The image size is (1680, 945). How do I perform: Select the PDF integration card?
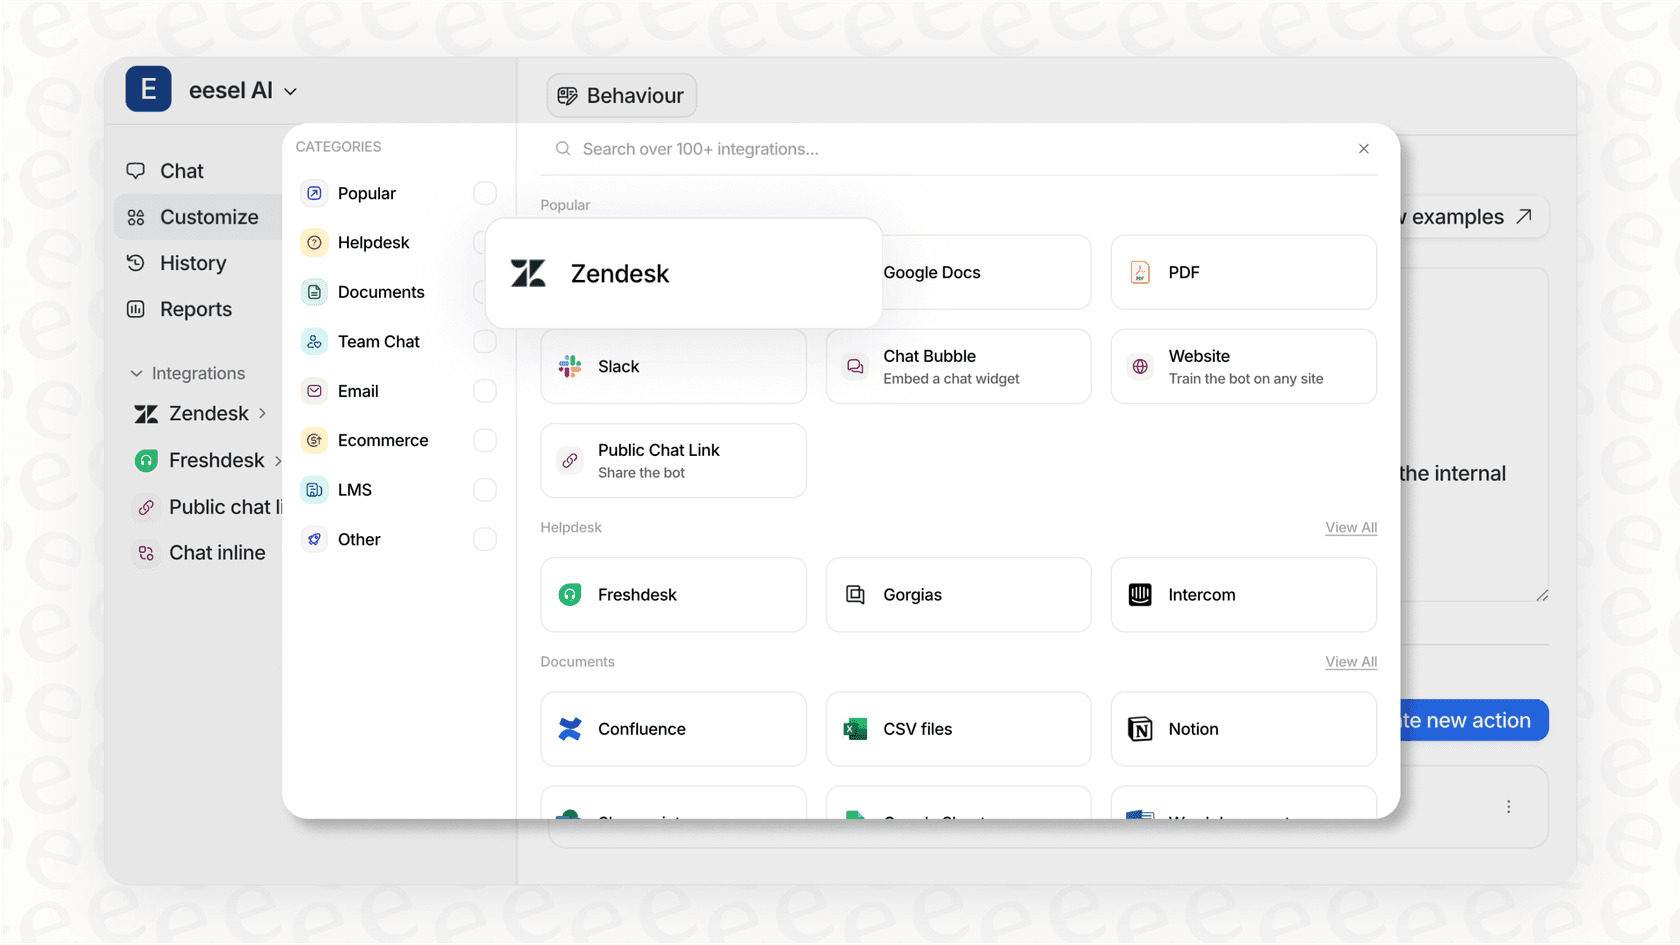1242,272
